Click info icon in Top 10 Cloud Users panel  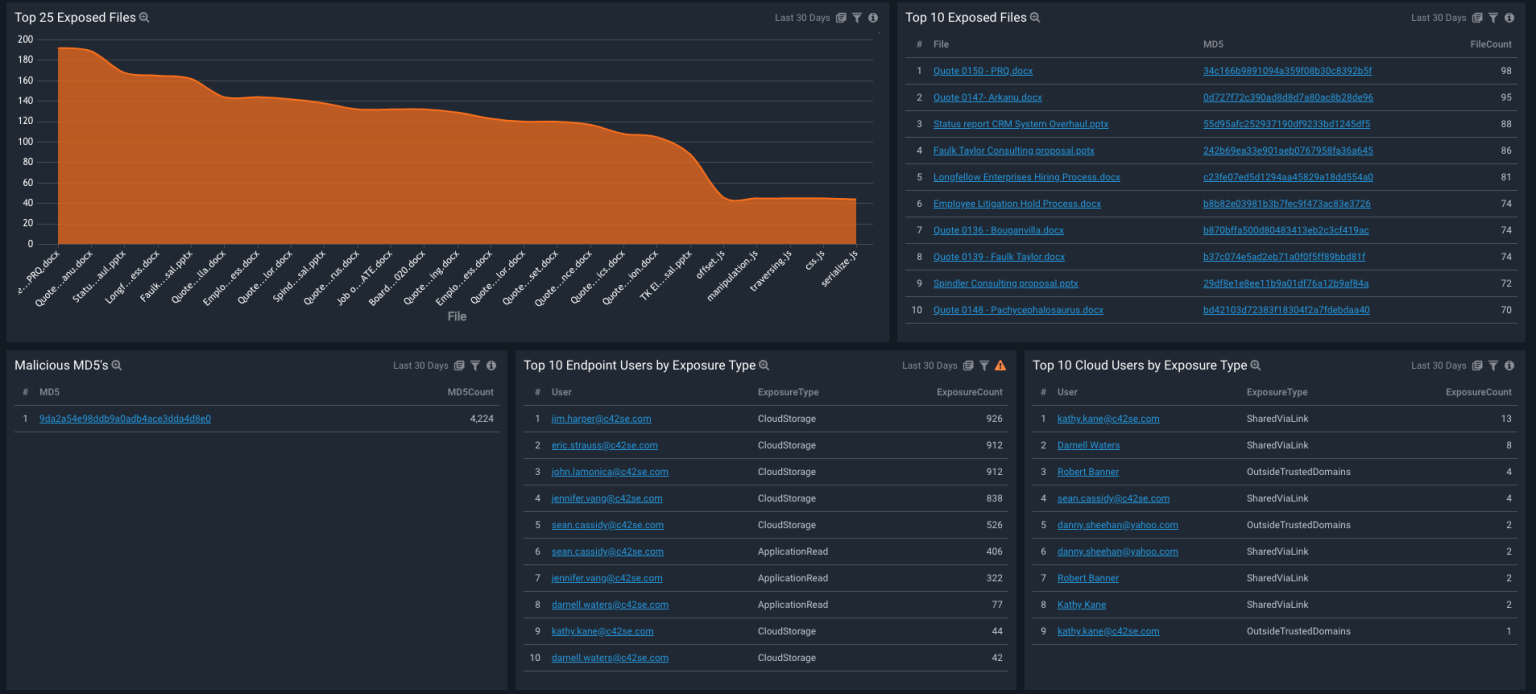pyautogui.click(x=1509, y=366)
